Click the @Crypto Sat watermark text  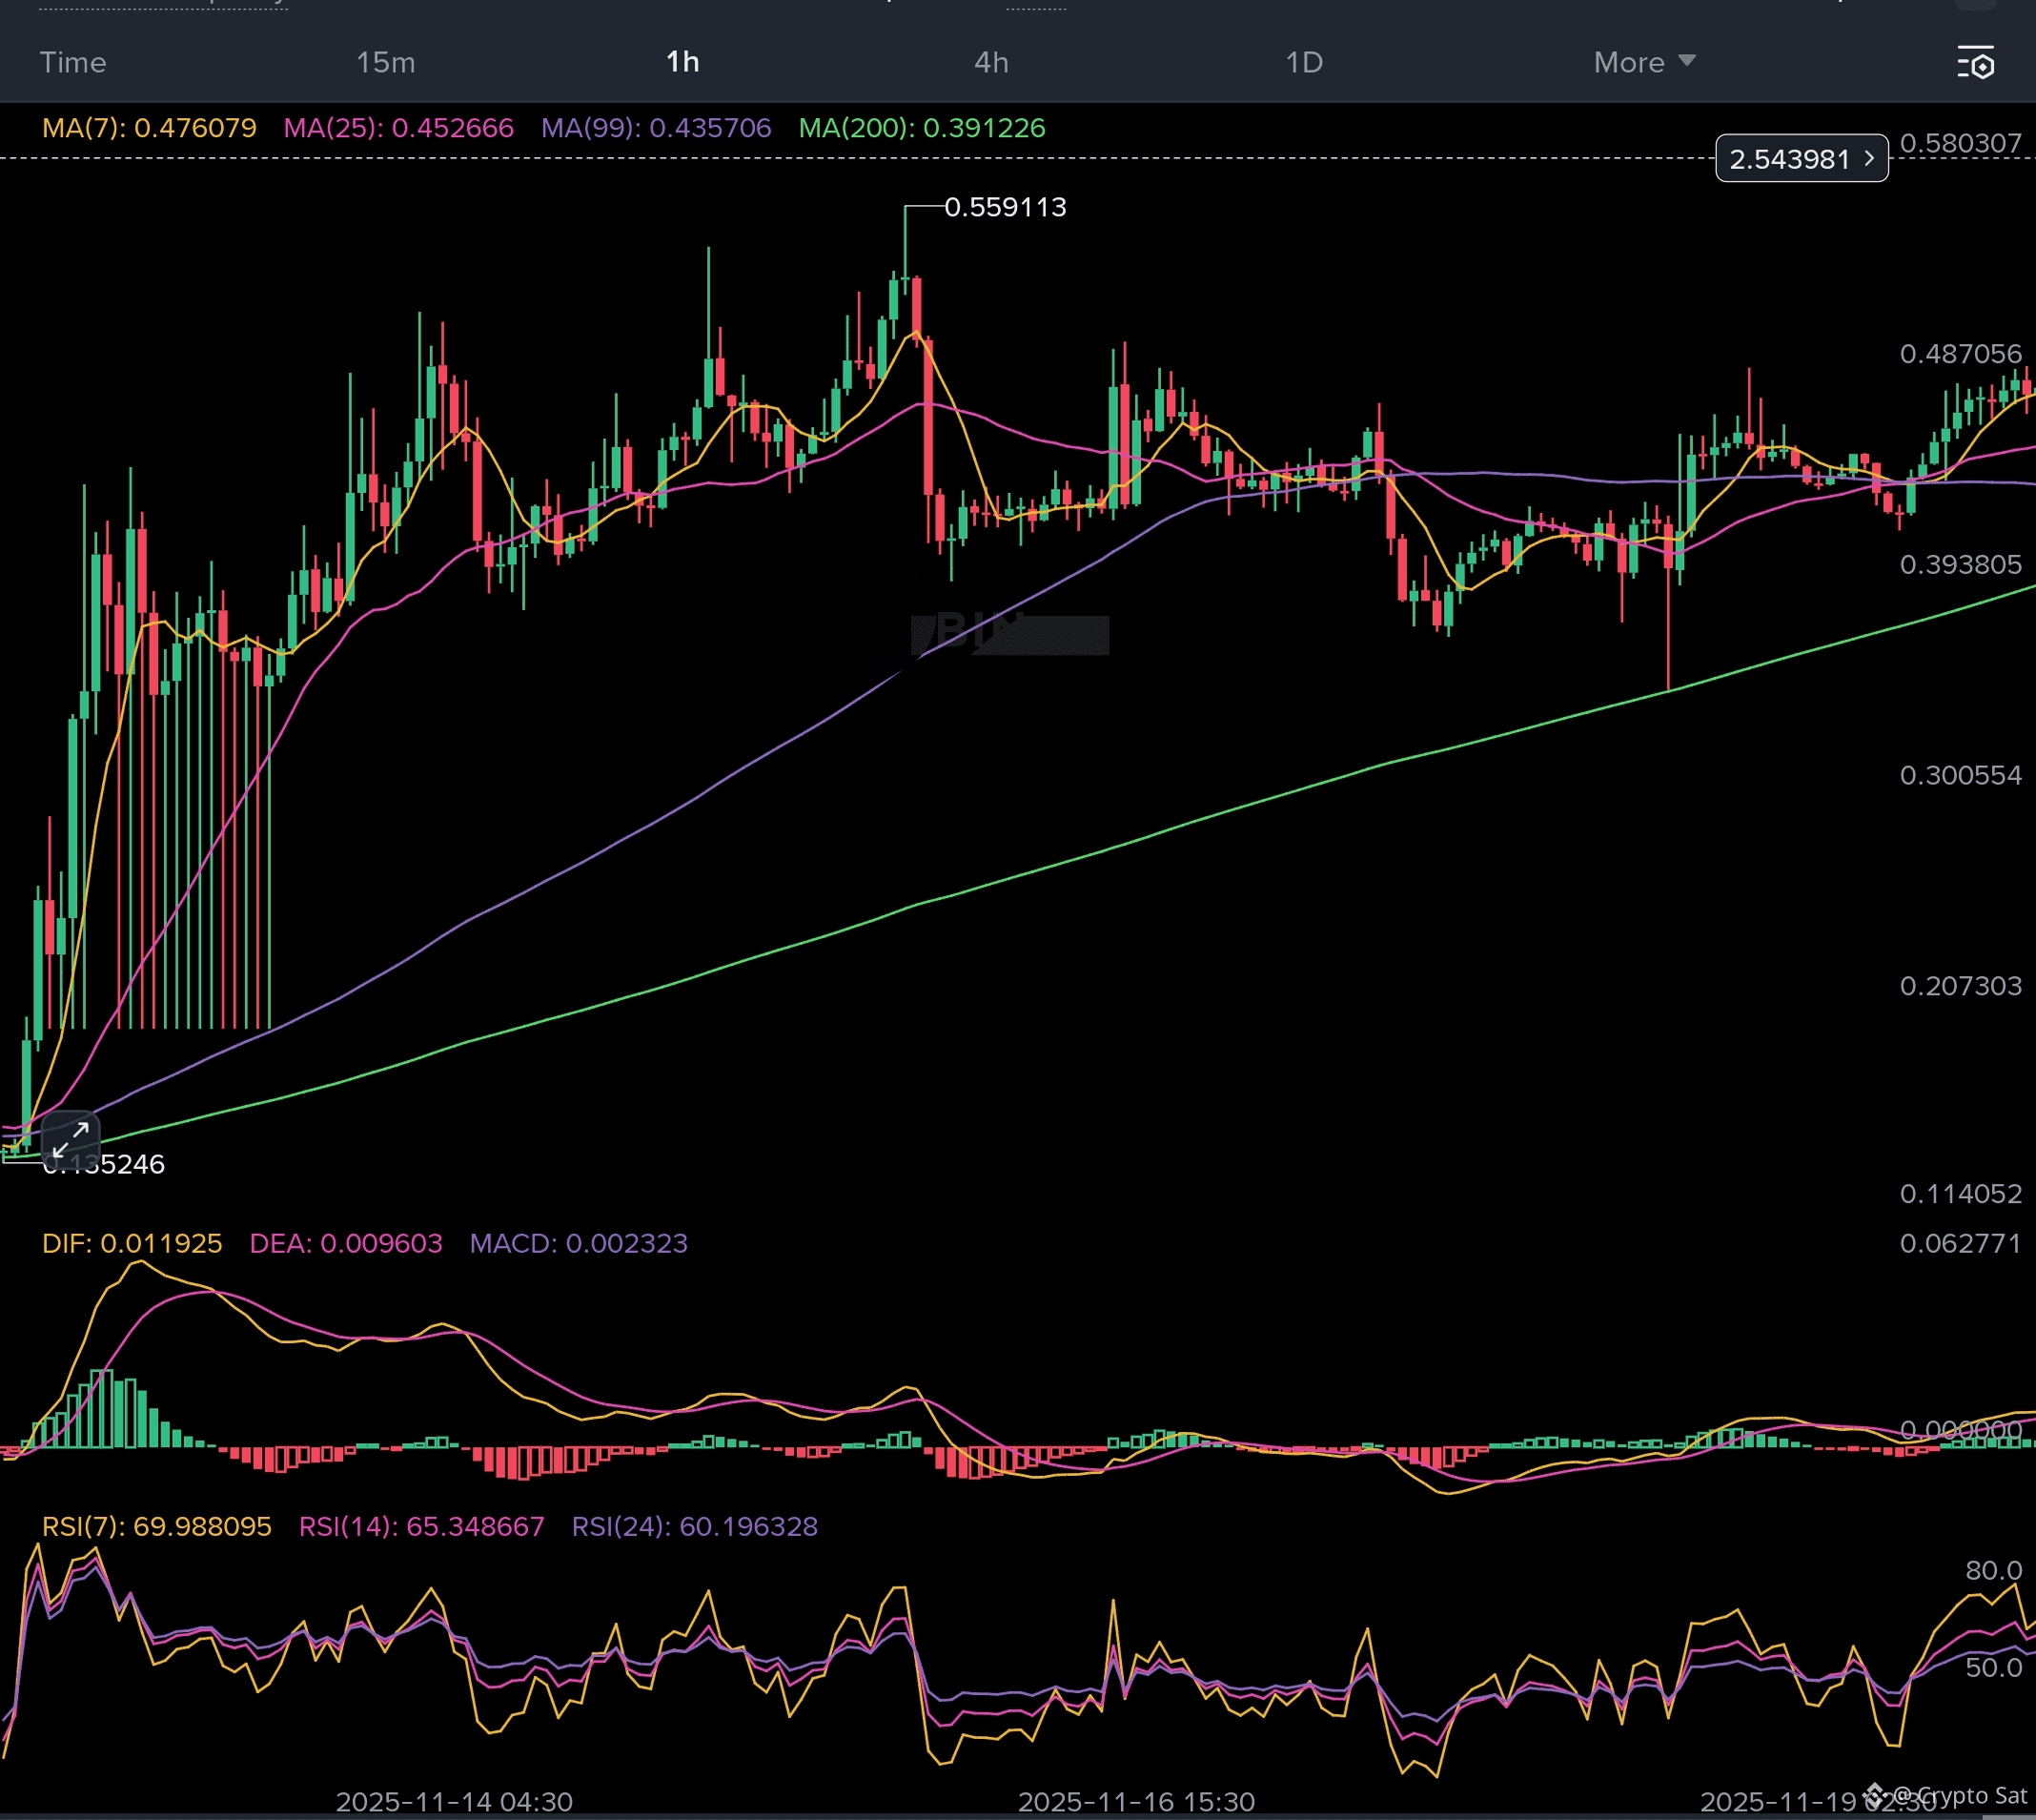click(x=1958, y=1795)
